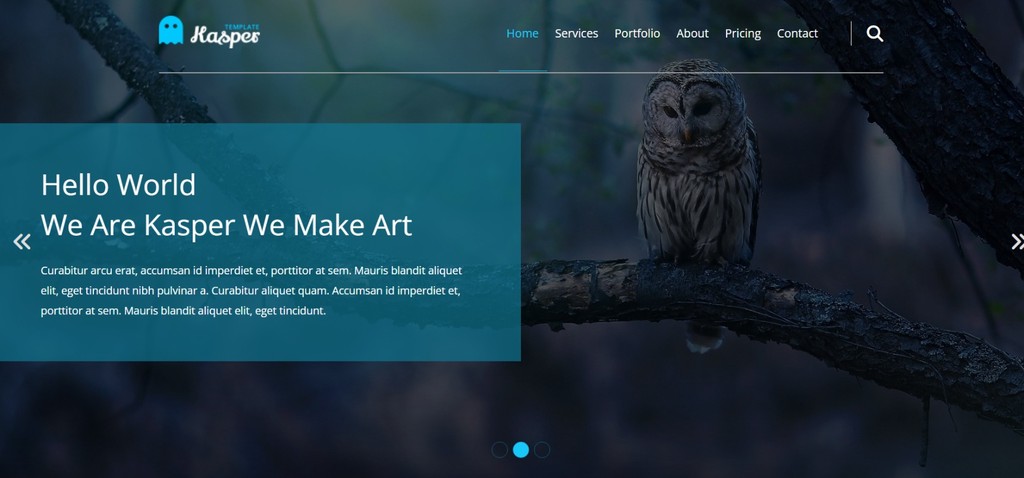Click the Kasper script wordmark
Viewport: 1024px width, 478px height.
225,37
